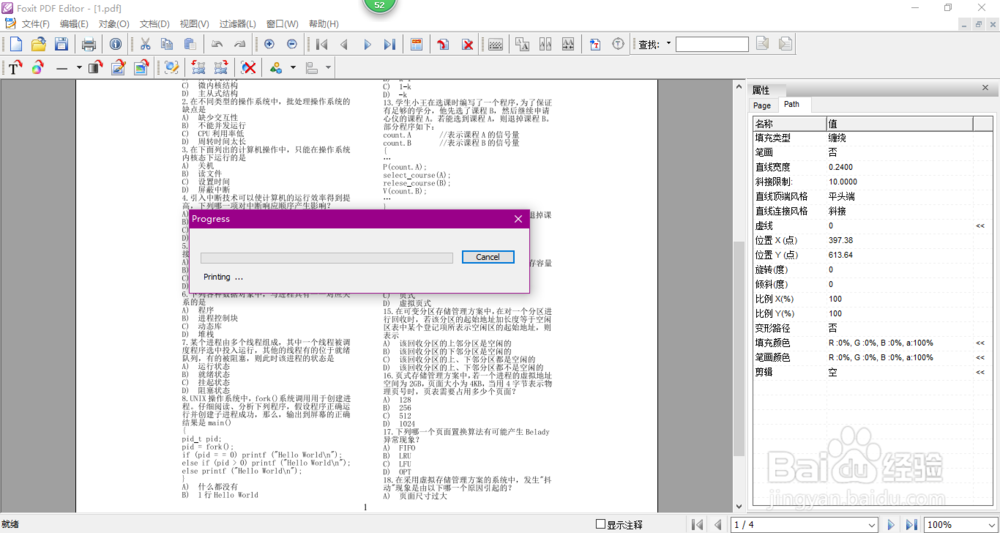This screenshot has height=533, width=1000.
Task: Expand the 虚线 property row arrows
Action: [x=982, y=226]
